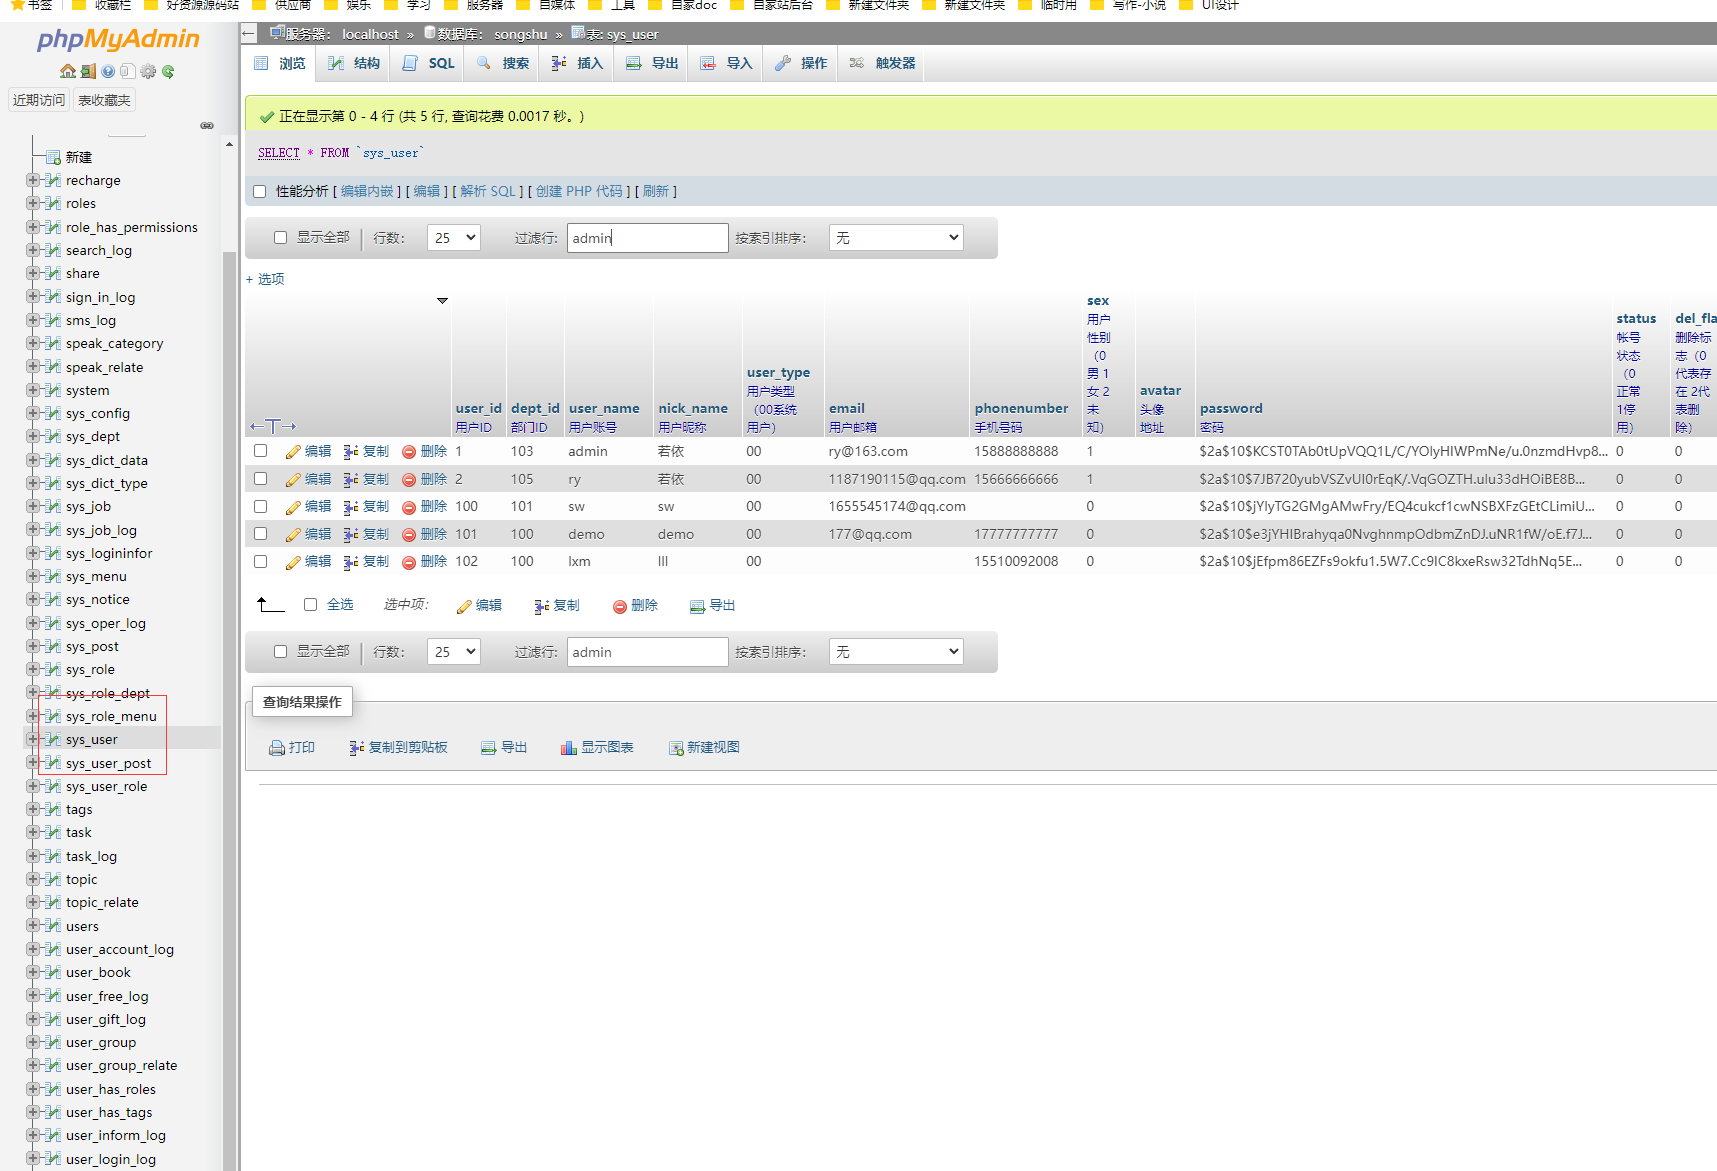Click the recently visited button
This screenshot has width=1717, height=1171.
(39, 100)
